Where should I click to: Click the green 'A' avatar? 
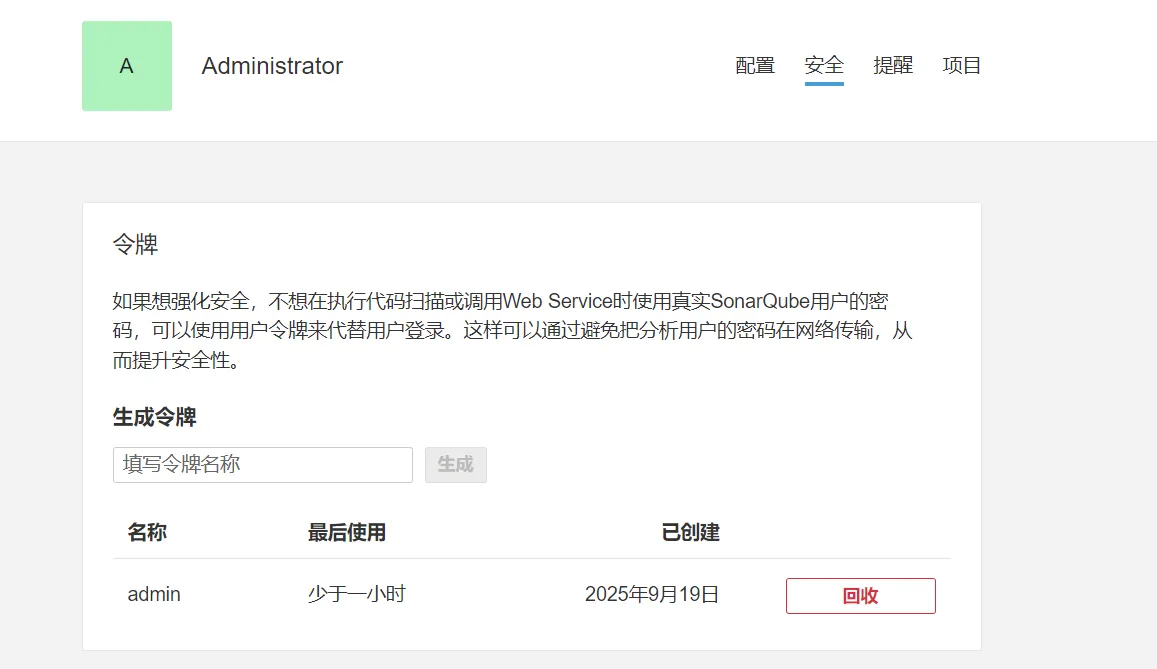127,66
